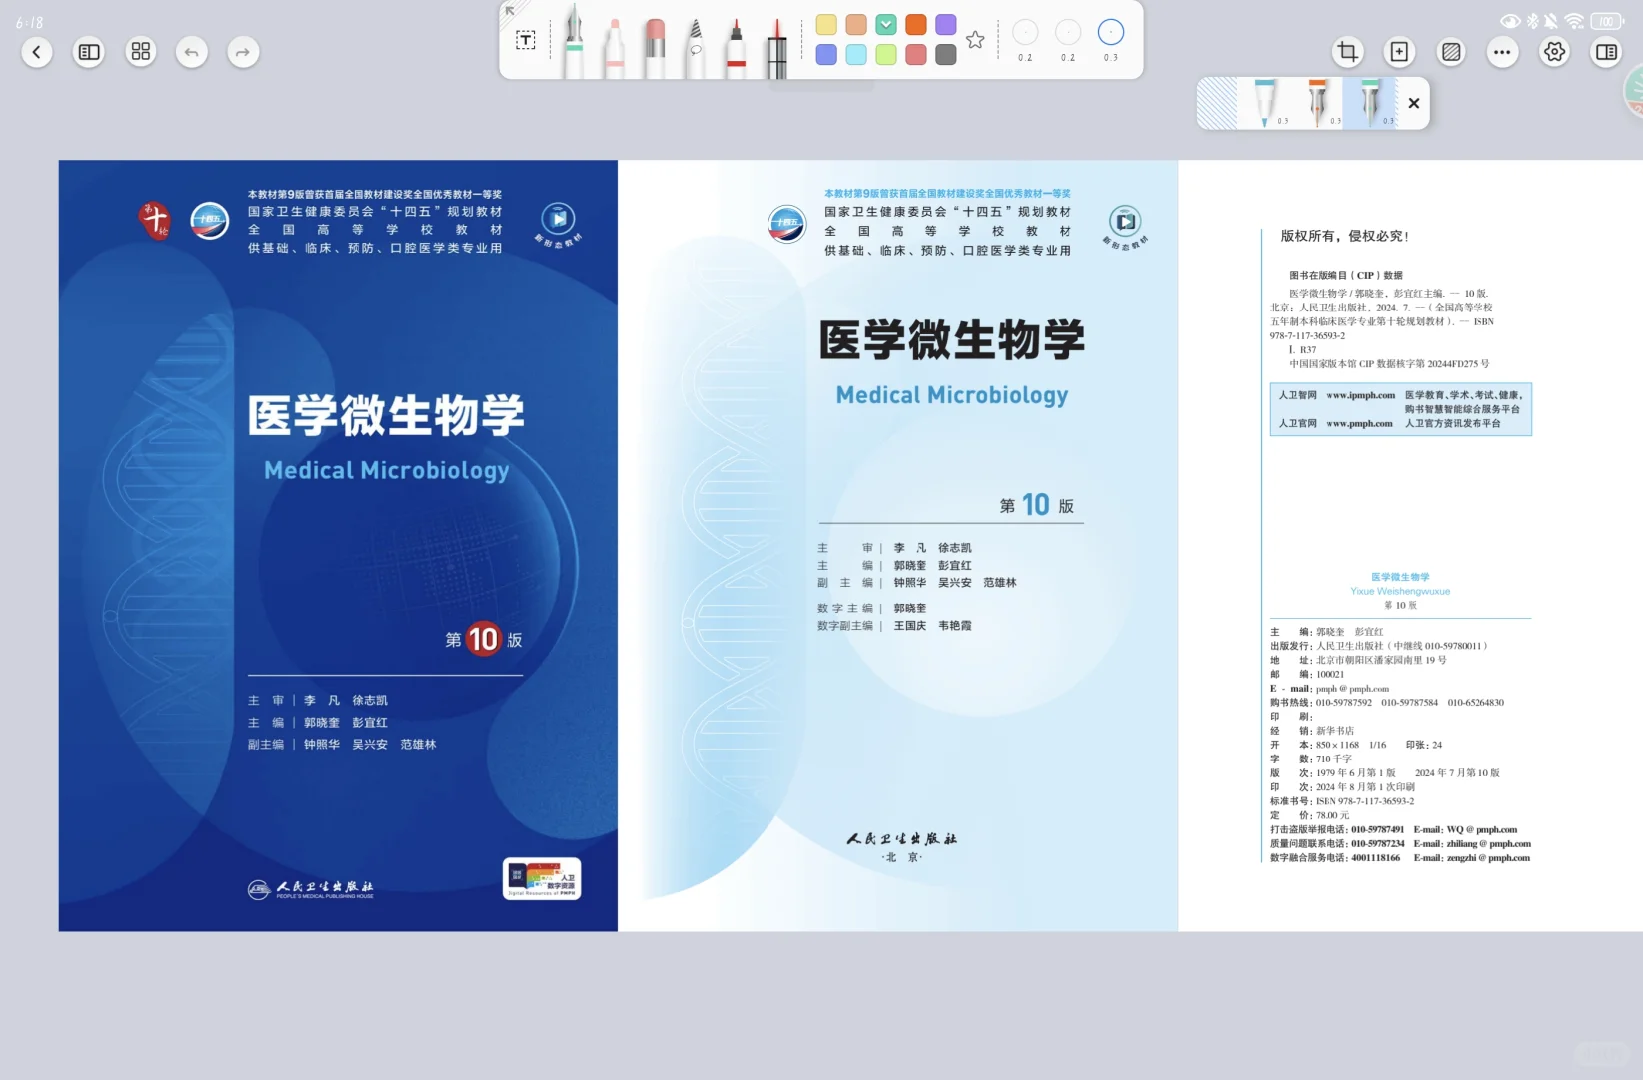Toggle the split view panel

pos(1606,52)
